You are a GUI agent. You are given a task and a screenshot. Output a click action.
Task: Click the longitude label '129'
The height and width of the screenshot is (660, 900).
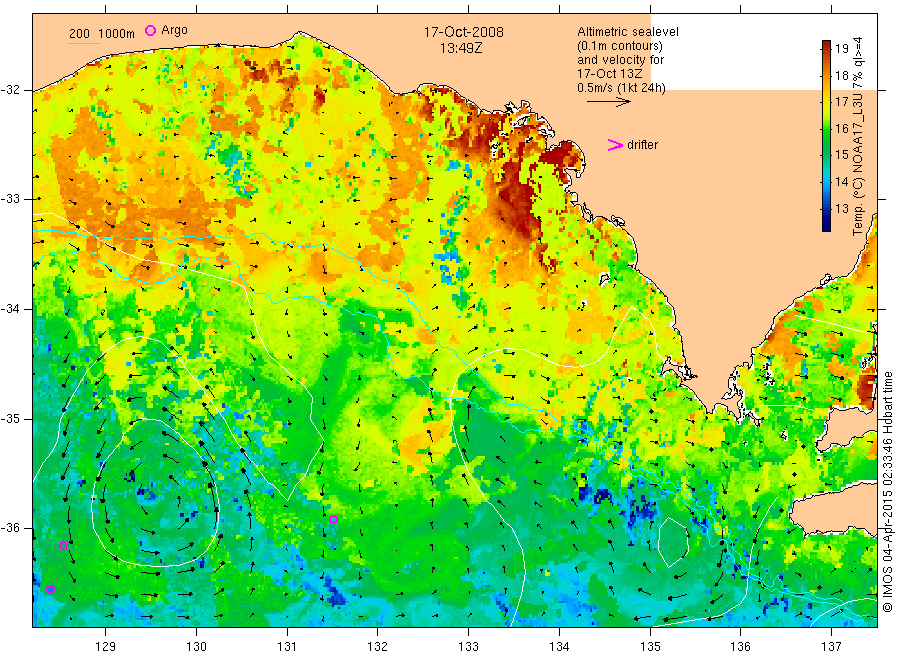point(106,647)
